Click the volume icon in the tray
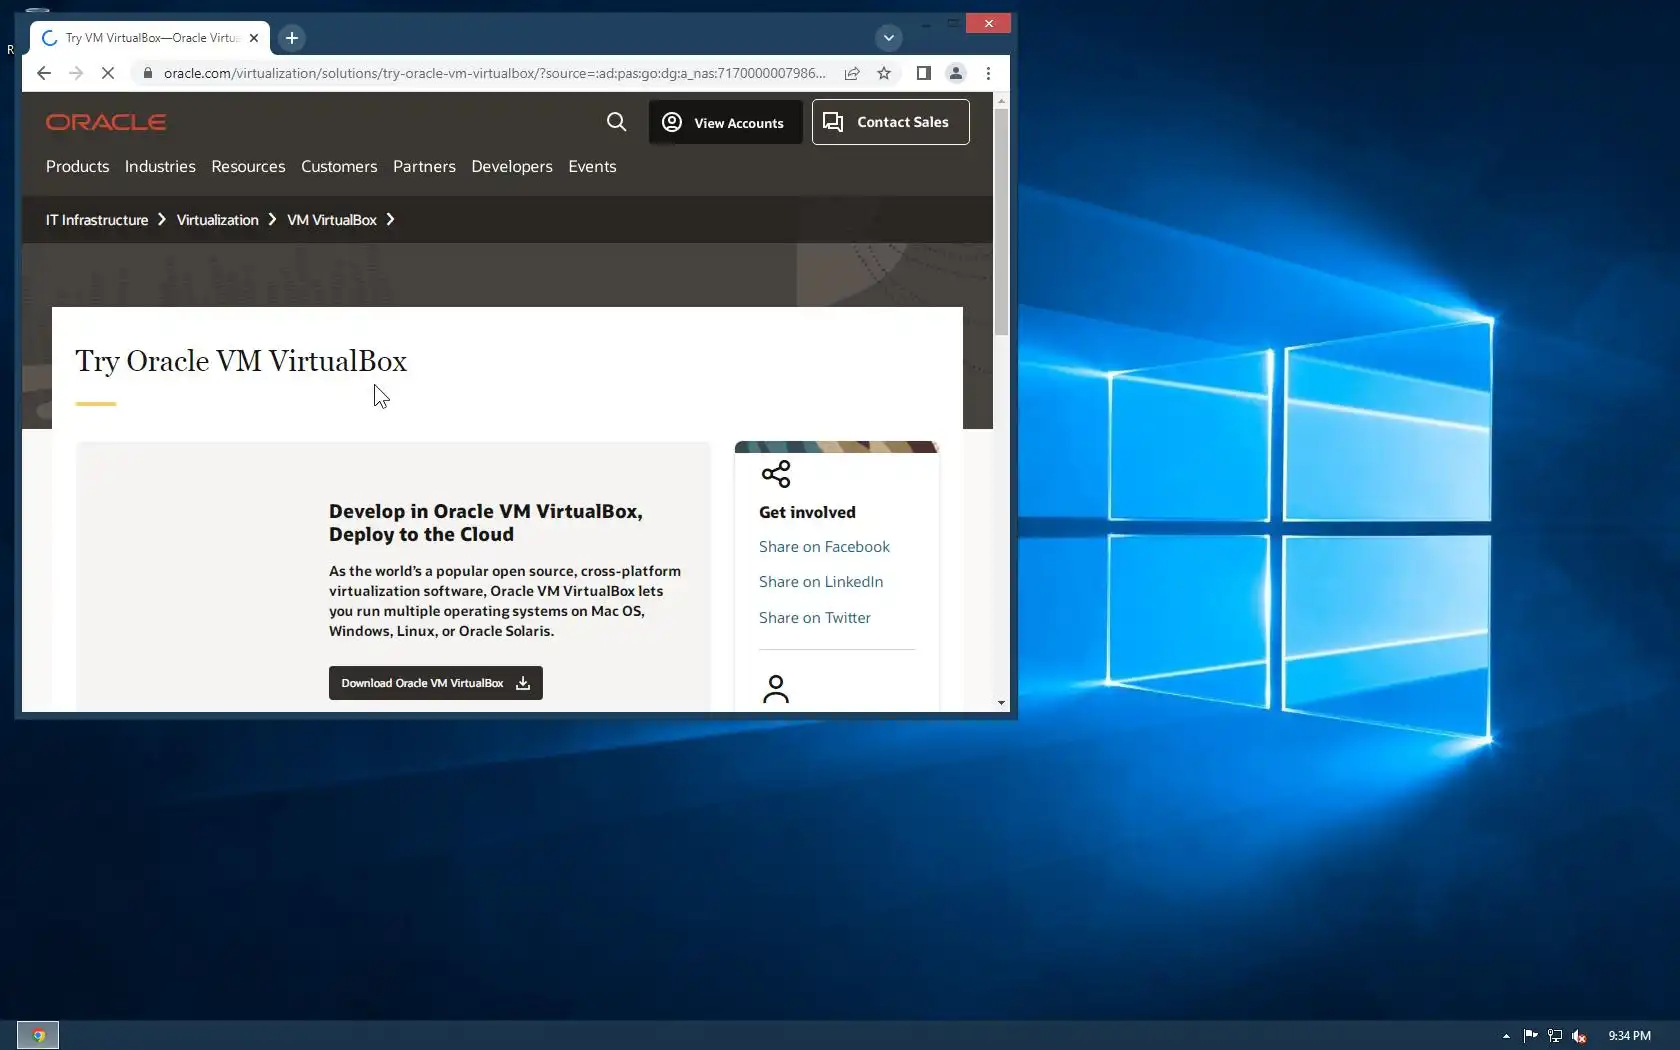This screenshot has width=1680, height=1050. point(1580,1036)
